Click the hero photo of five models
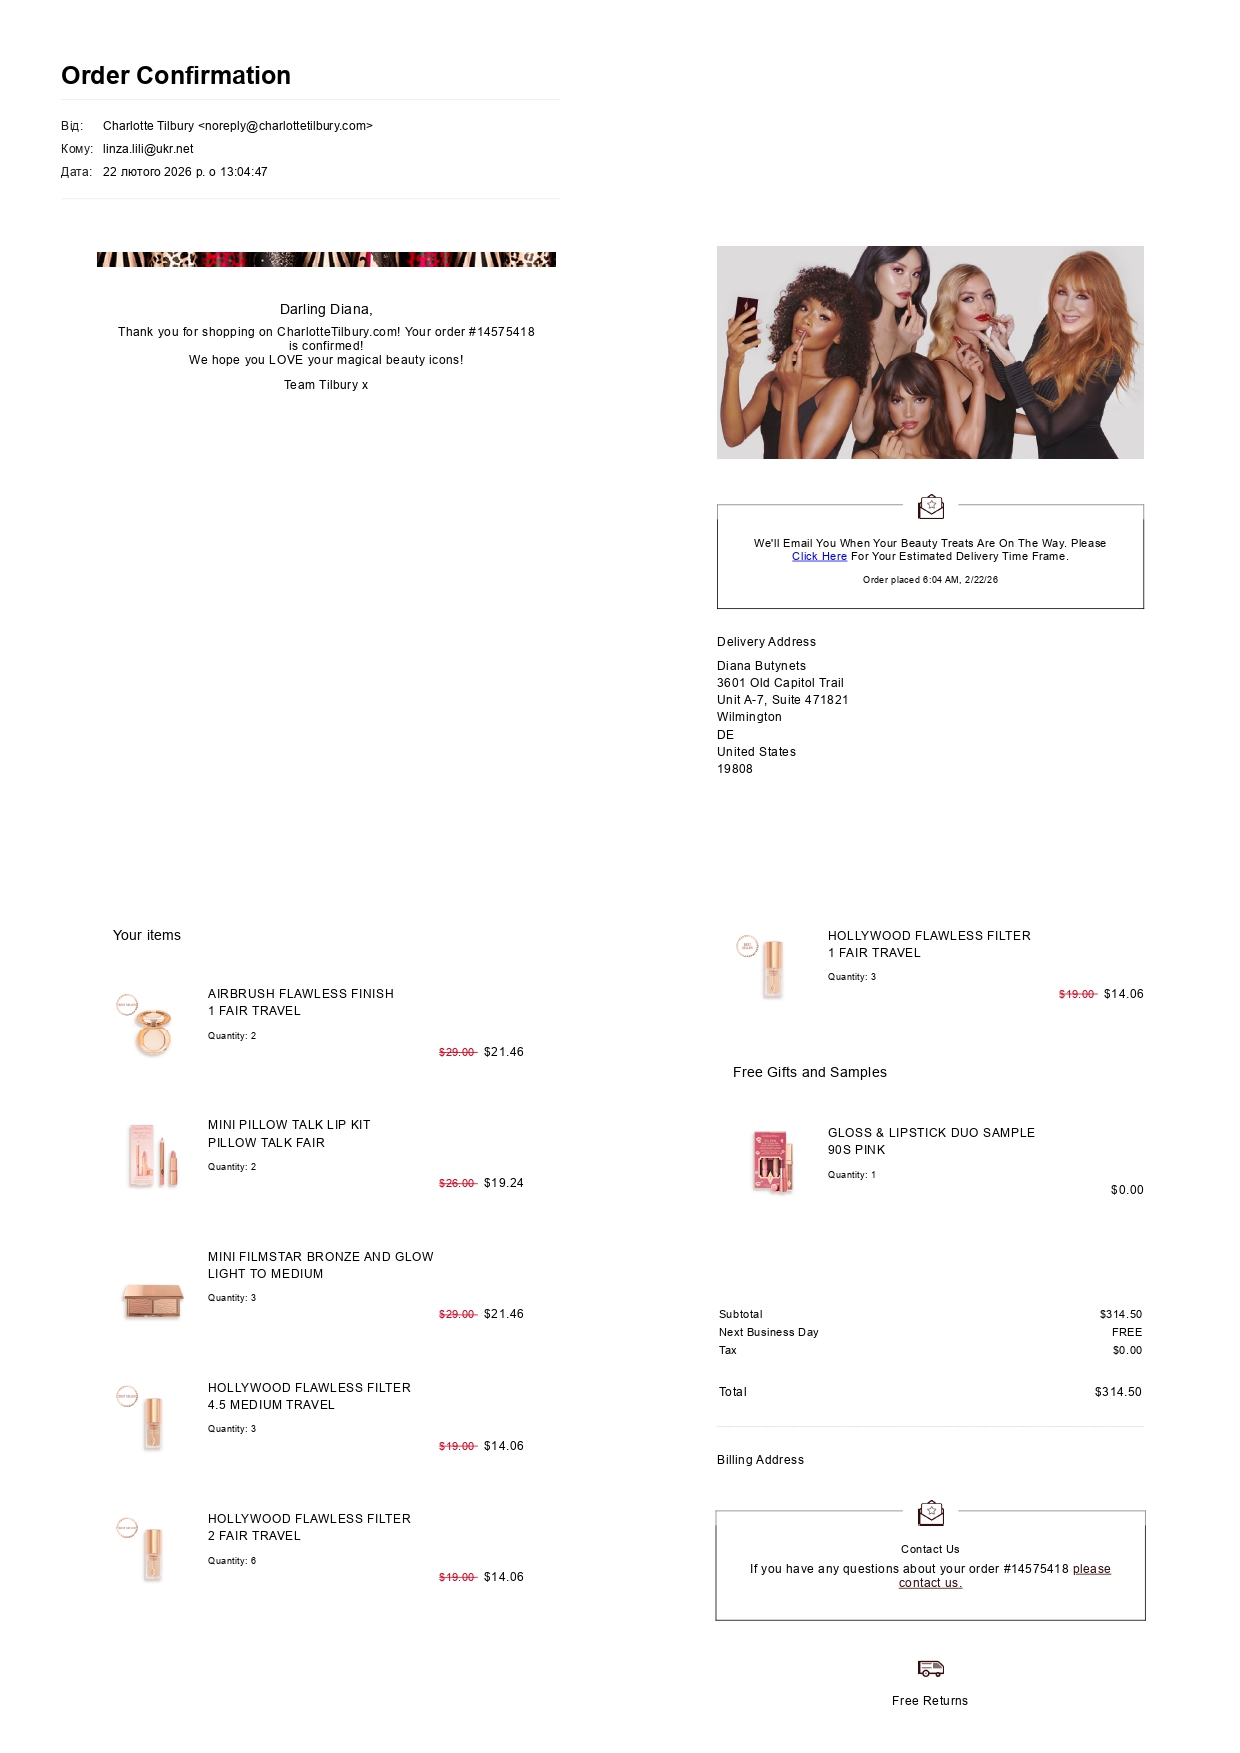This screenshot has width=1240, height=1753. [930, 352]
